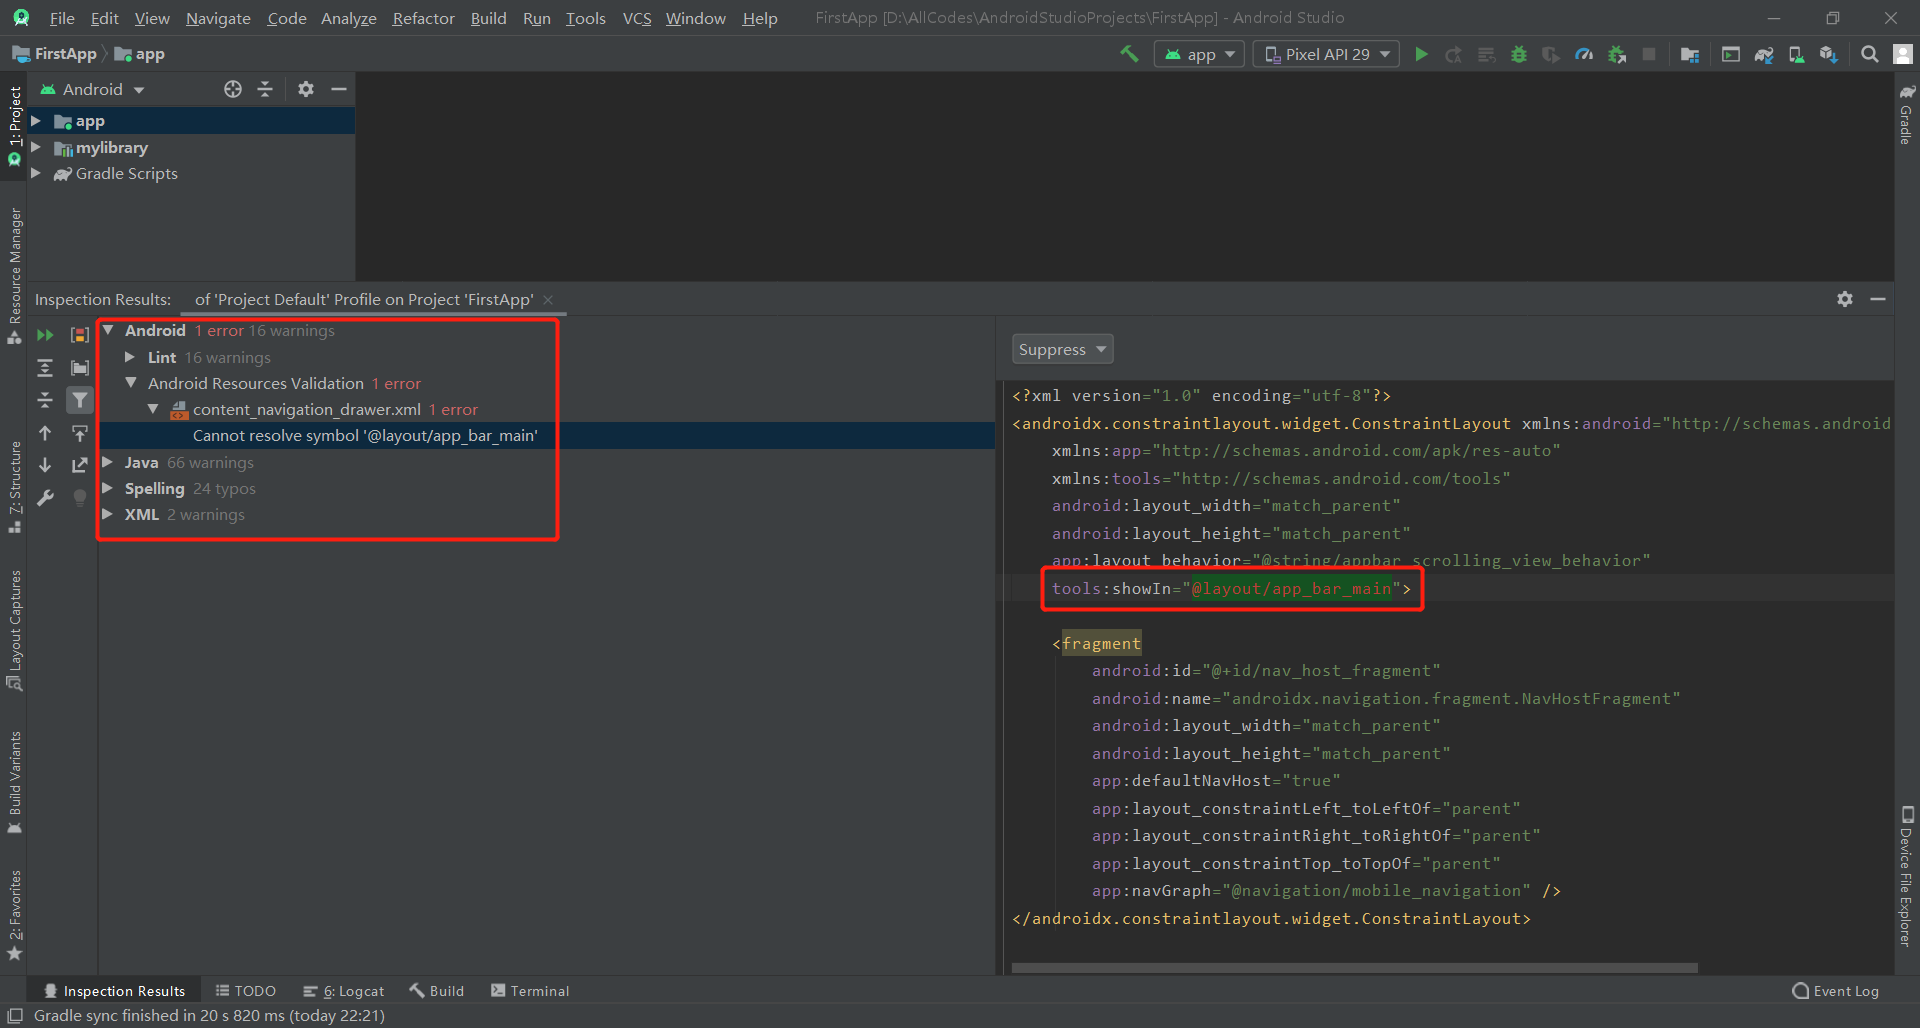Toggle the Resource Manager side tab
The width and height of the screenshot is (1920, 1028).
point(14,275)
